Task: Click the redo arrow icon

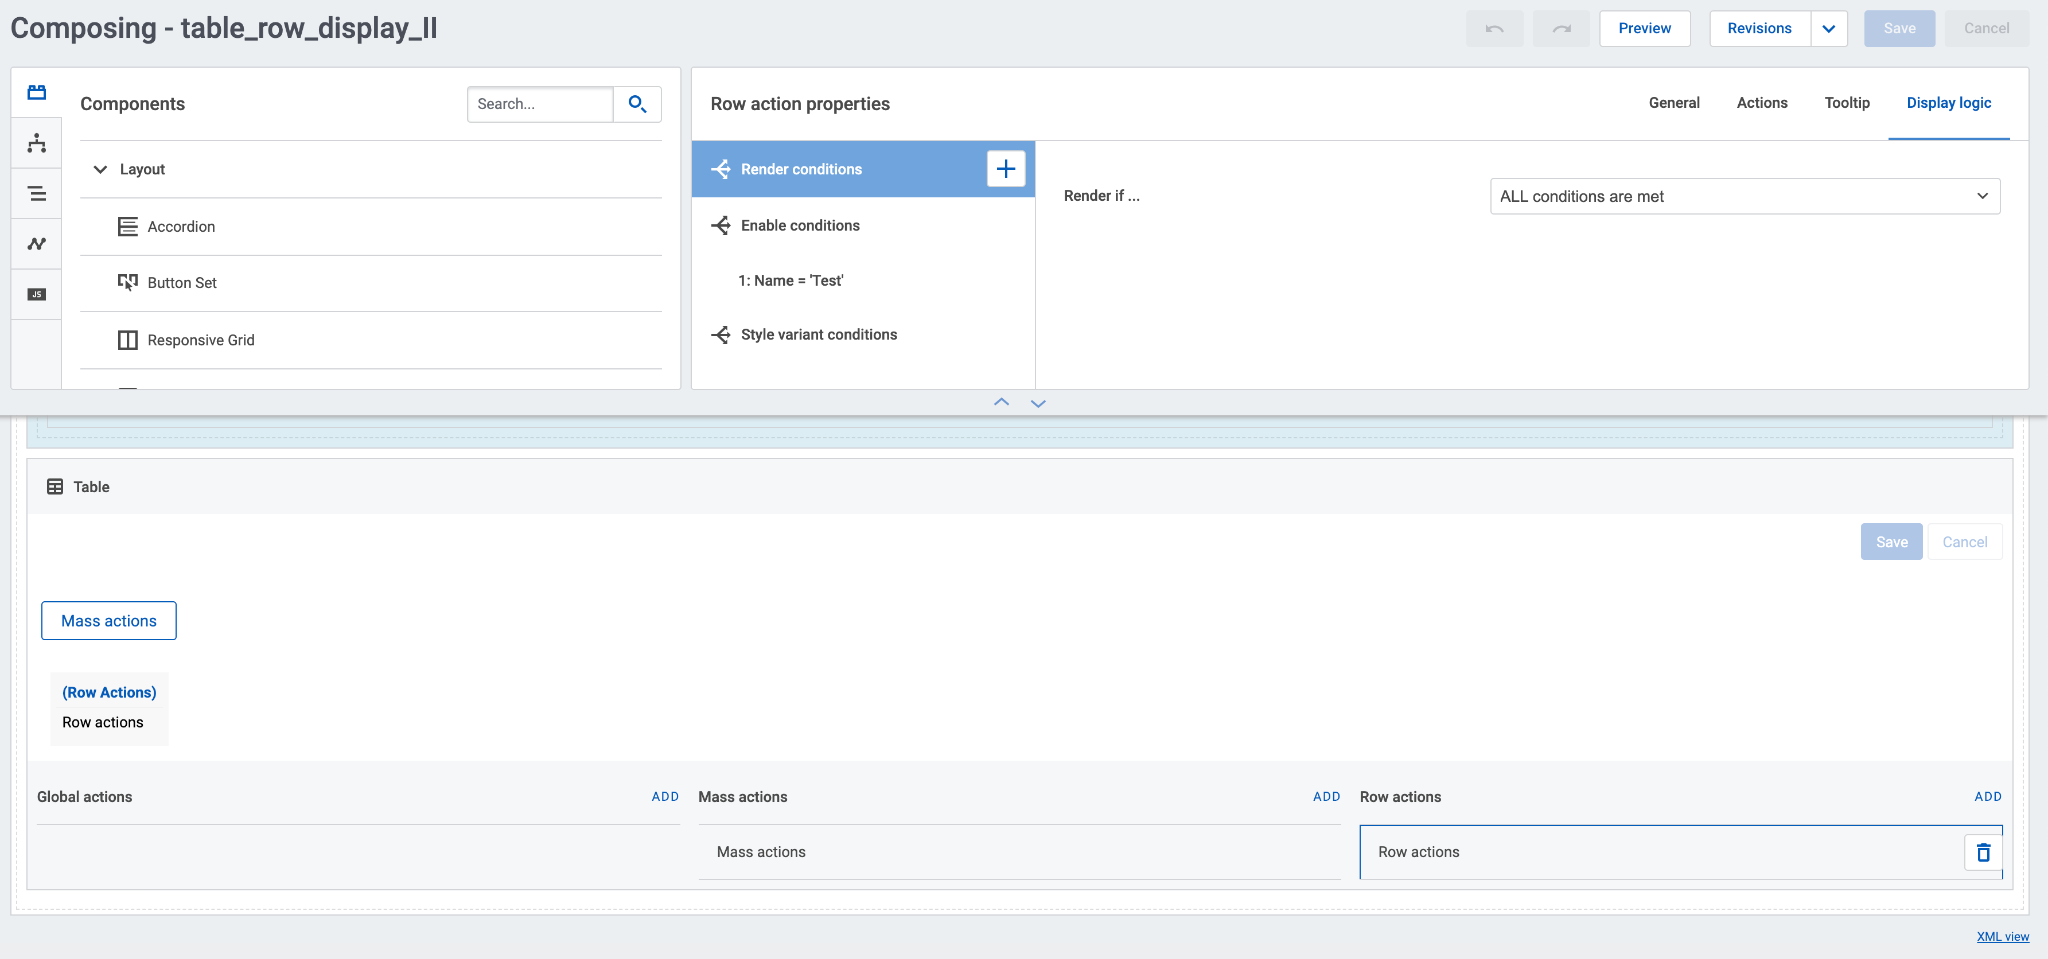Action: (1561, 29)
